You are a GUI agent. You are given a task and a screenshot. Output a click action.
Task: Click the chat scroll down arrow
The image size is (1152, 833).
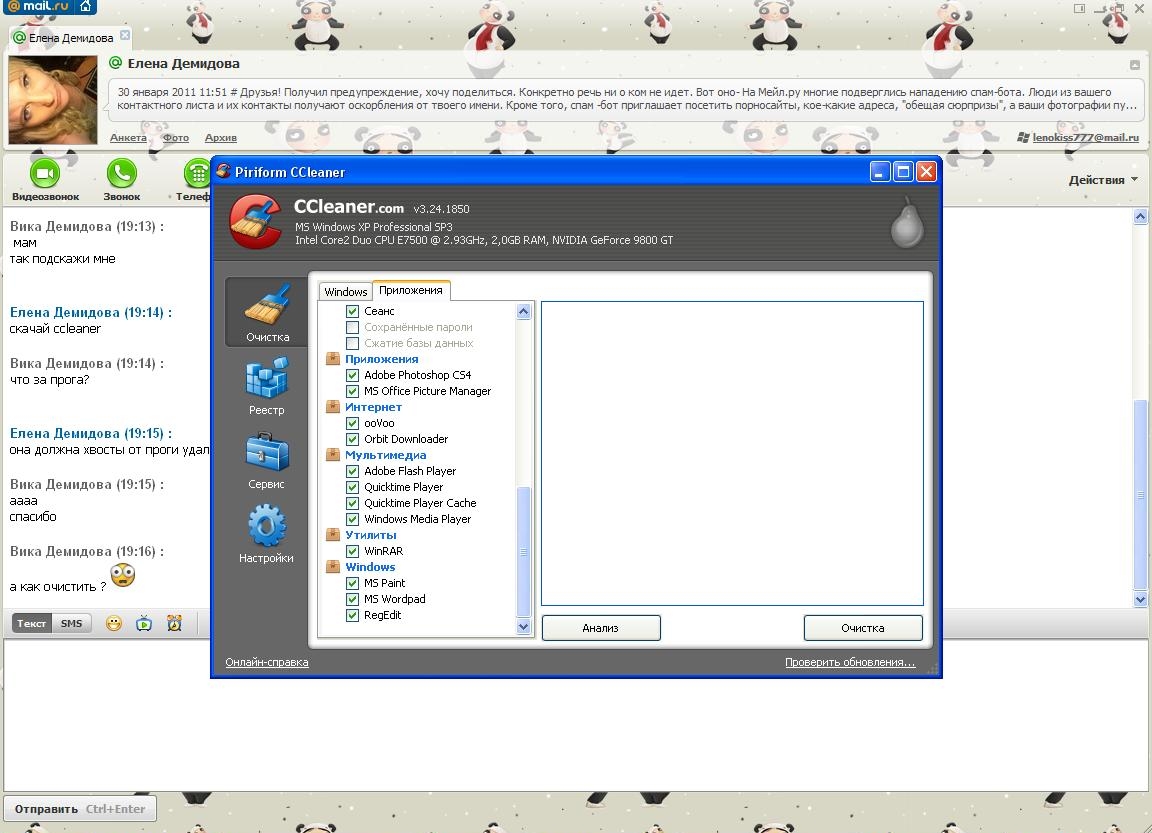[x=1140, y=599]
